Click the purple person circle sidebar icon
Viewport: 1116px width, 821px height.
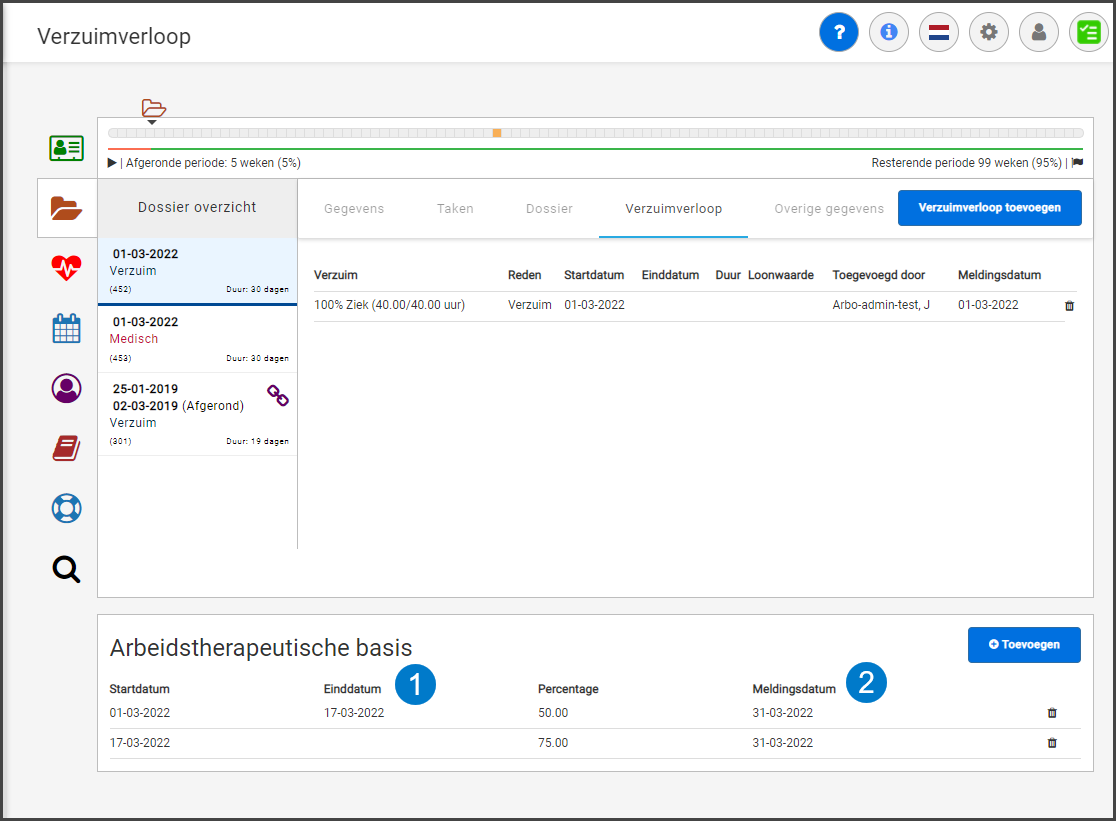point(67,388)
